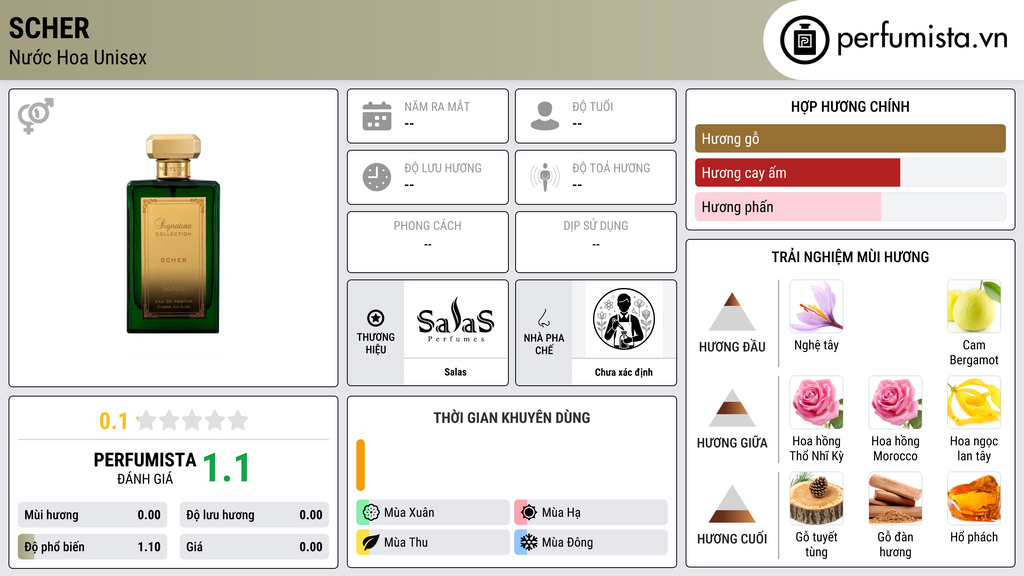Viewport: 1024px width, 576px height.
Task: Click the Dịp Sử Dụng card
Action: 596,242
